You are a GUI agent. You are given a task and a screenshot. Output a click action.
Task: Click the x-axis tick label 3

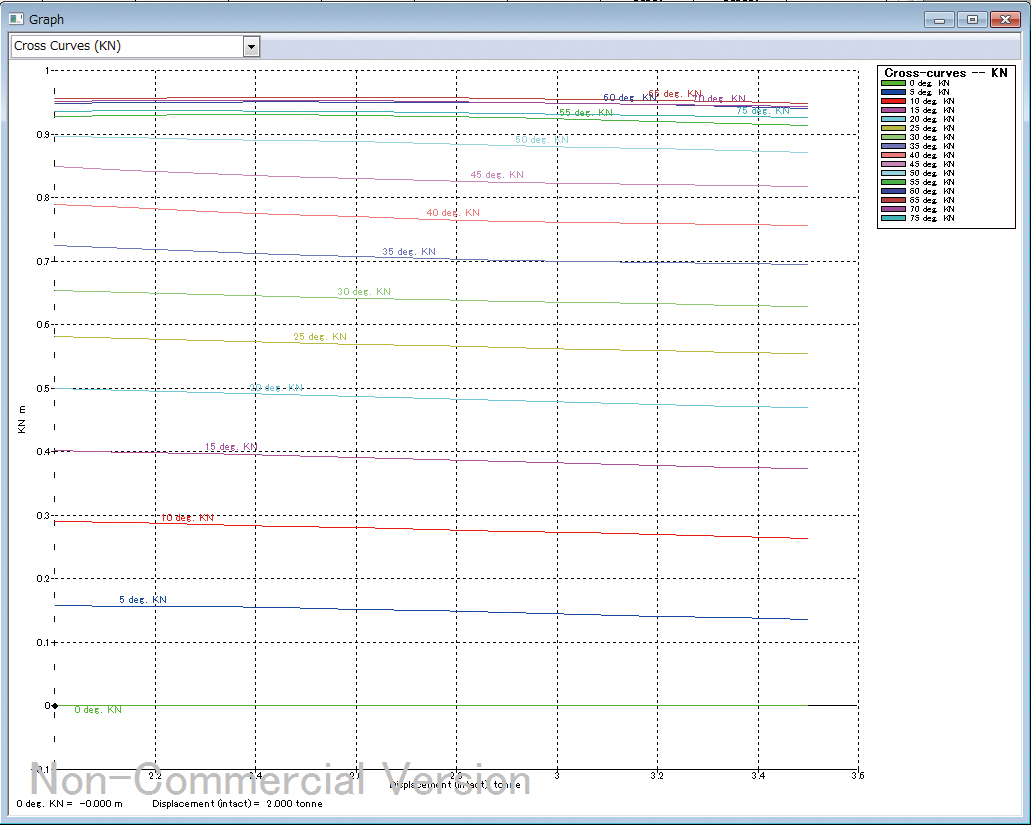(557, 776)
